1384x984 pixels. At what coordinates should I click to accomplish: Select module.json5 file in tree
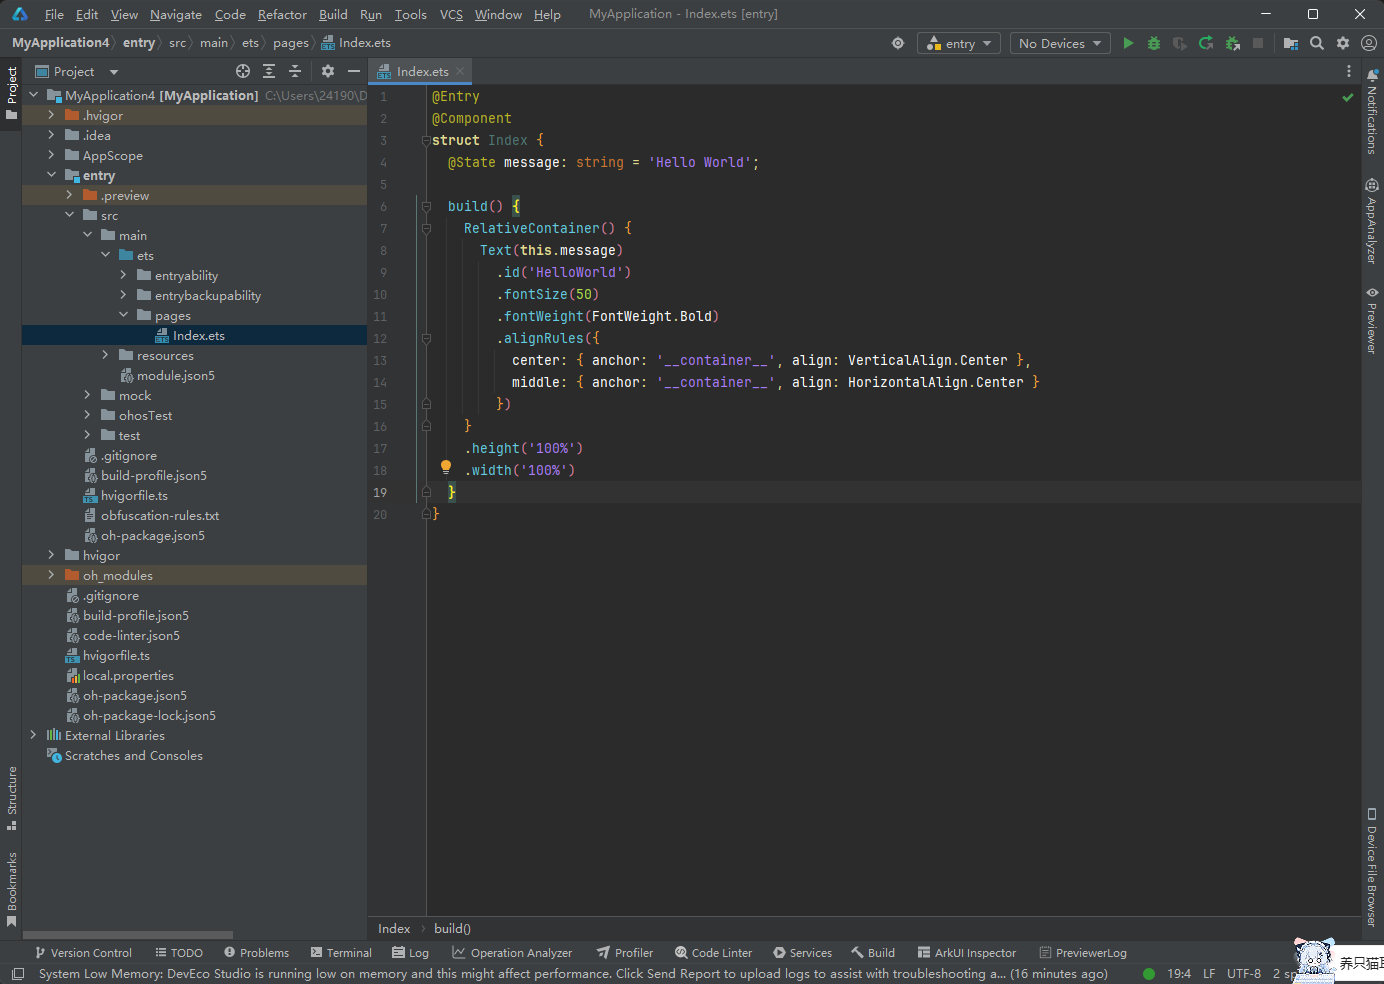pos(175,375)
